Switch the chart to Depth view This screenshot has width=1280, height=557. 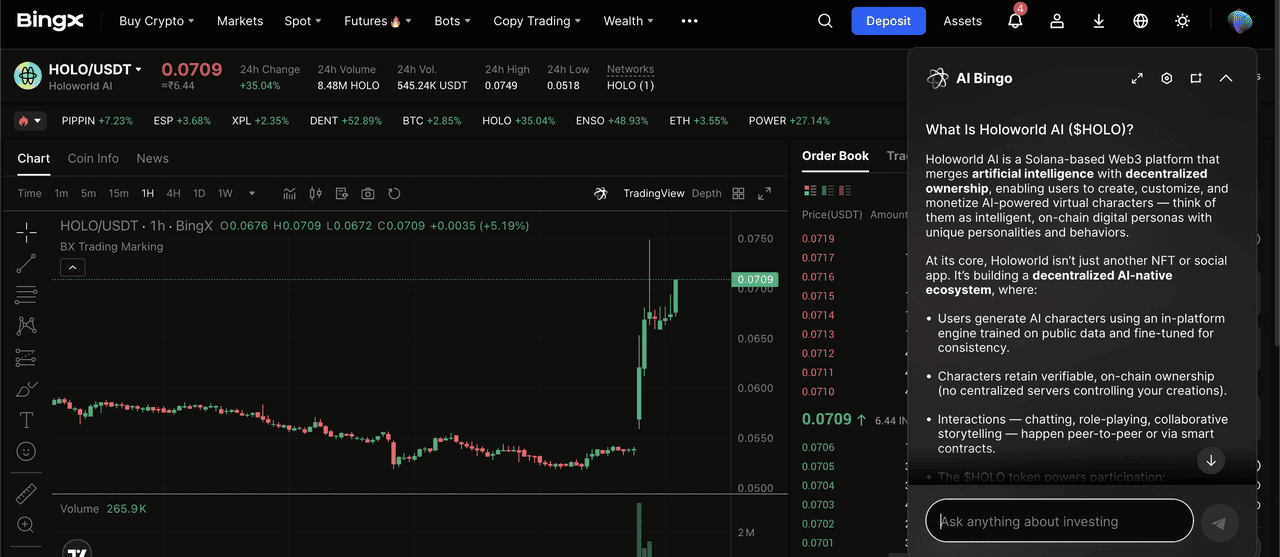tap(706, 194)
